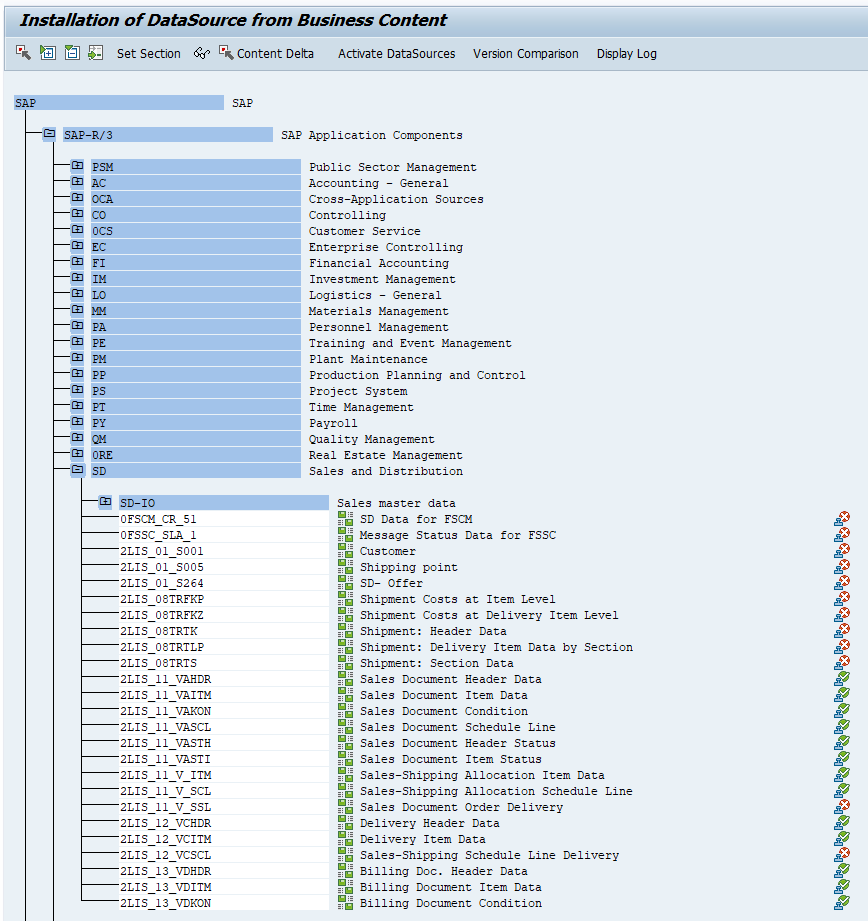
Task: Click the DataSource icon next to 2LIS_13_VDKON
Action: pyautogui.click(x=345, y=903)
